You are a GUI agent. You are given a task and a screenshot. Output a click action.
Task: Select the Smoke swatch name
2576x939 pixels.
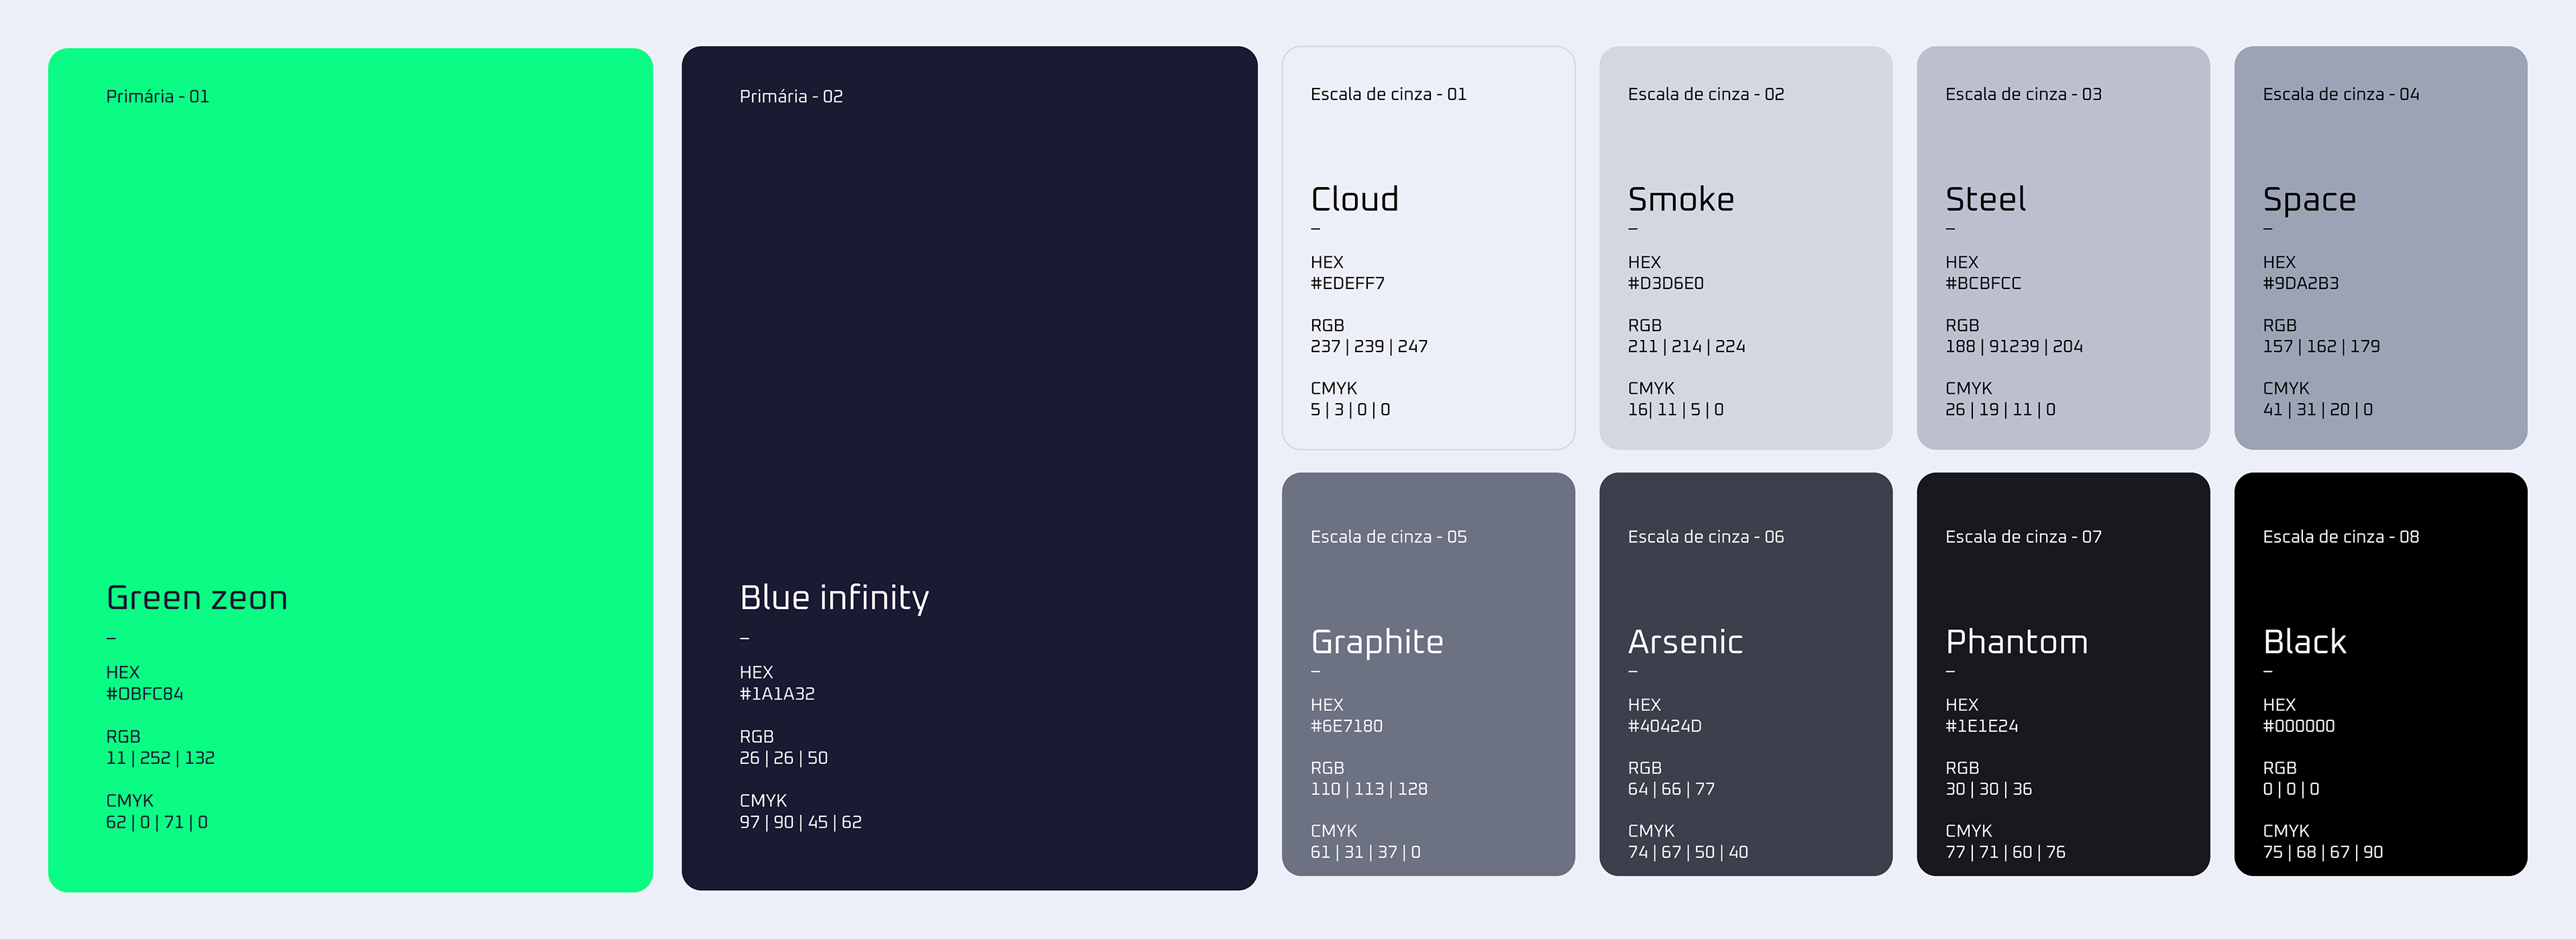coord(1681,199)
